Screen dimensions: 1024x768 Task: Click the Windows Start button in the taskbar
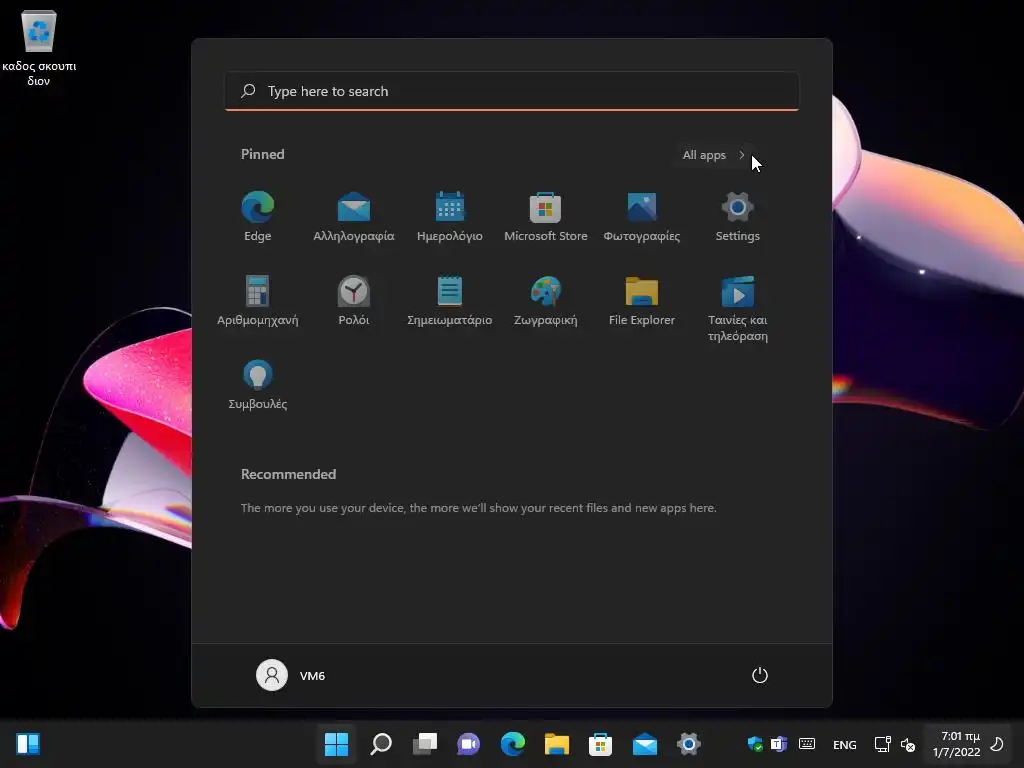(x=336, y=744)
